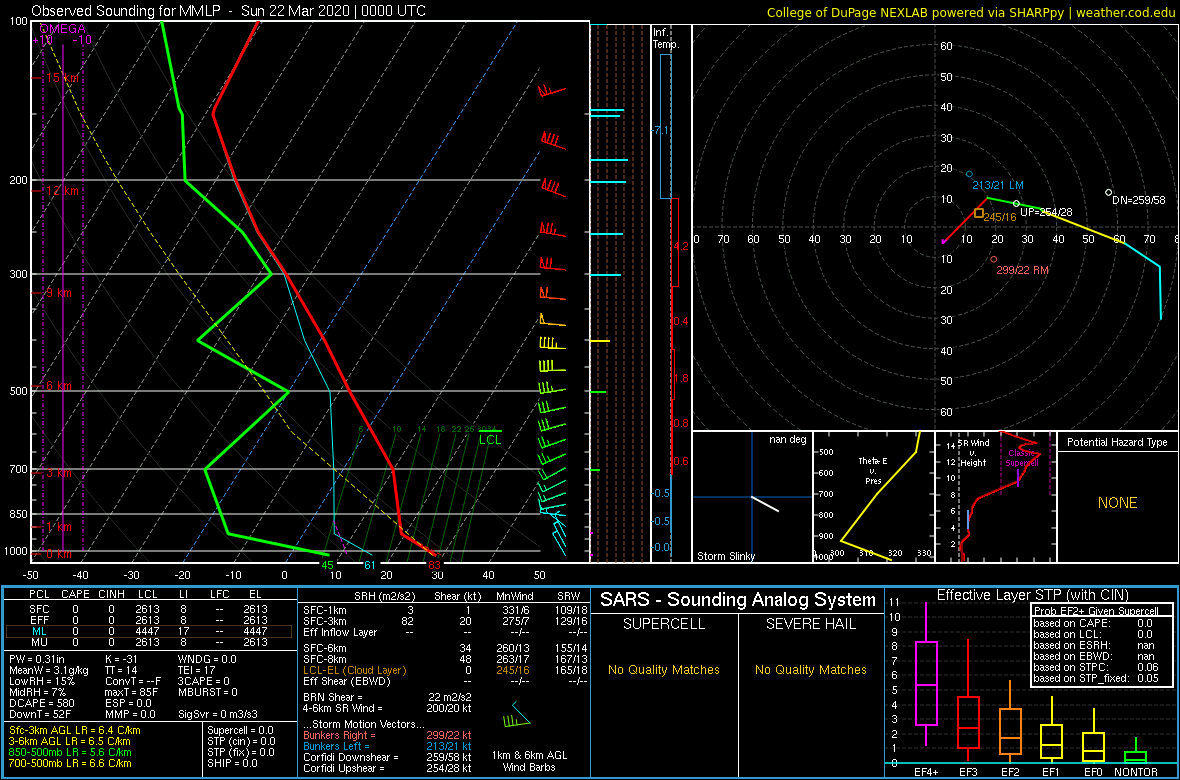
Task: Click the NONE hazard type text
Action: pos(1117,503)
